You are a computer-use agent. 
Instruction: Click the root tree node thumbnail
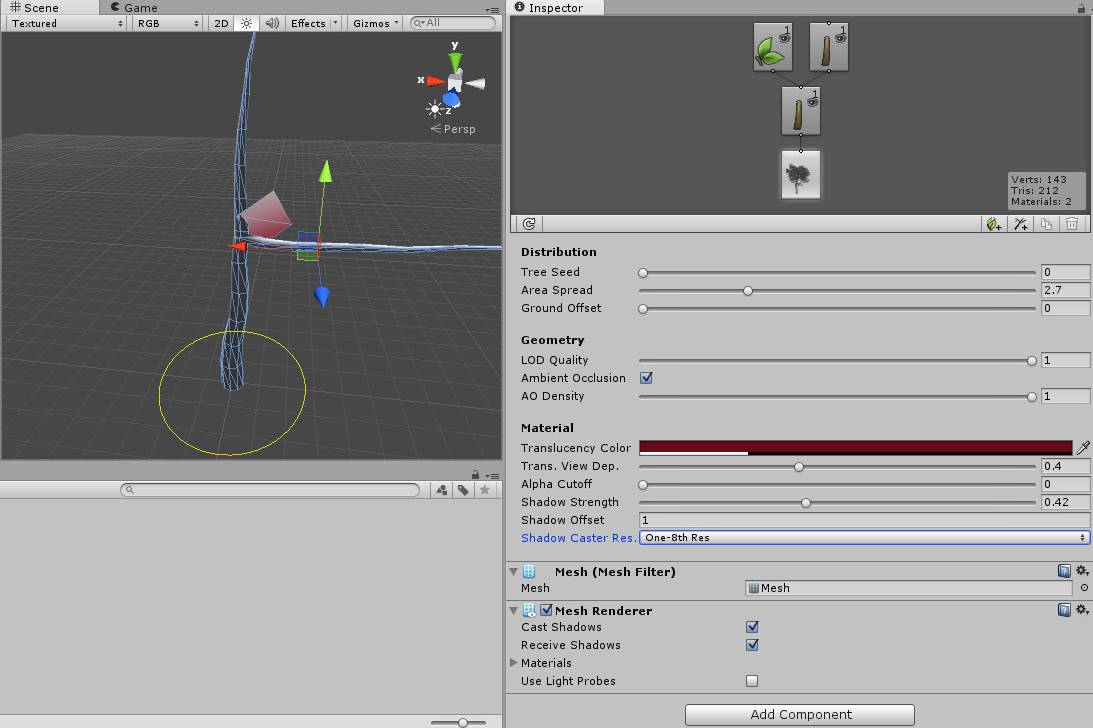coord(800,176)
